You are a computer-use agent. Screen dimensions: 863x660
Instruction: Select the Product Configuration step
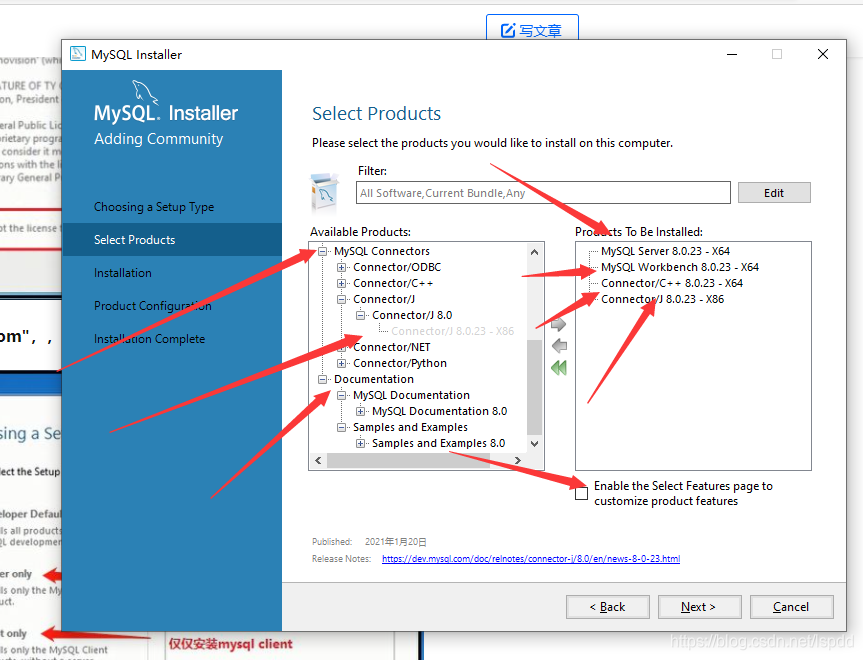tap(152, 306)
